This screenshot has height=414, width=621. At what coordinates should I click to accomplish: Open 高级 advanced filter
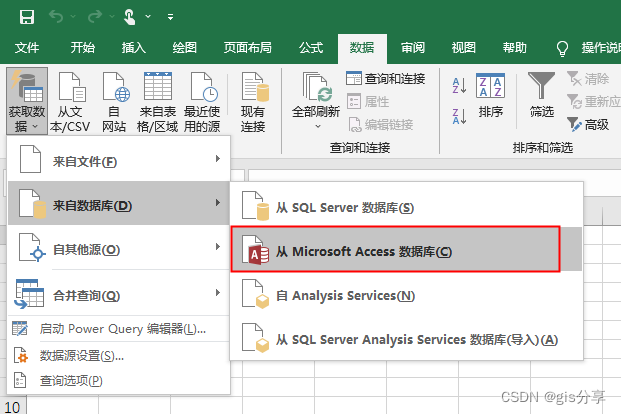588,125
